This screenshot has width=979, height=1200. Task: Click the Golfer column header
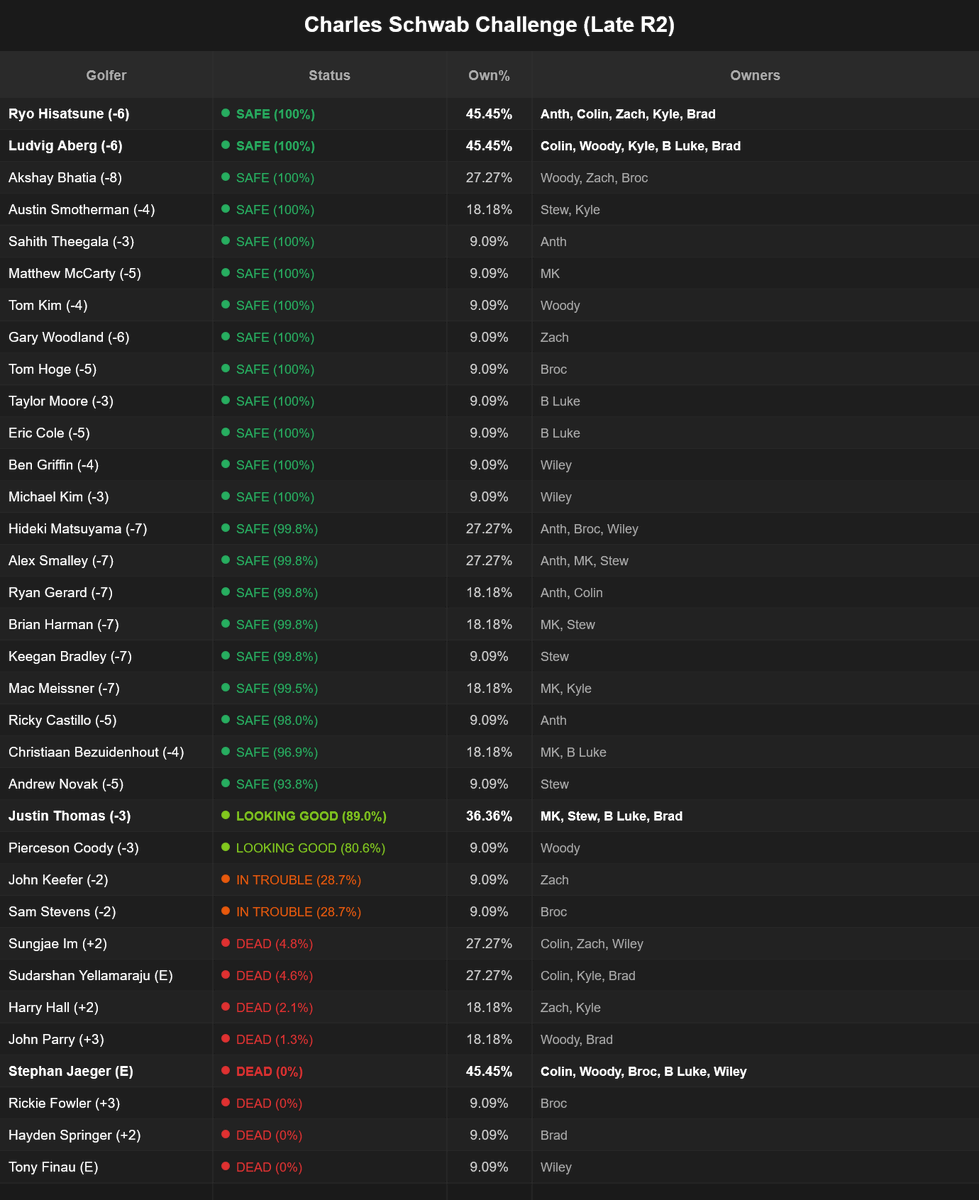(106, 75)
